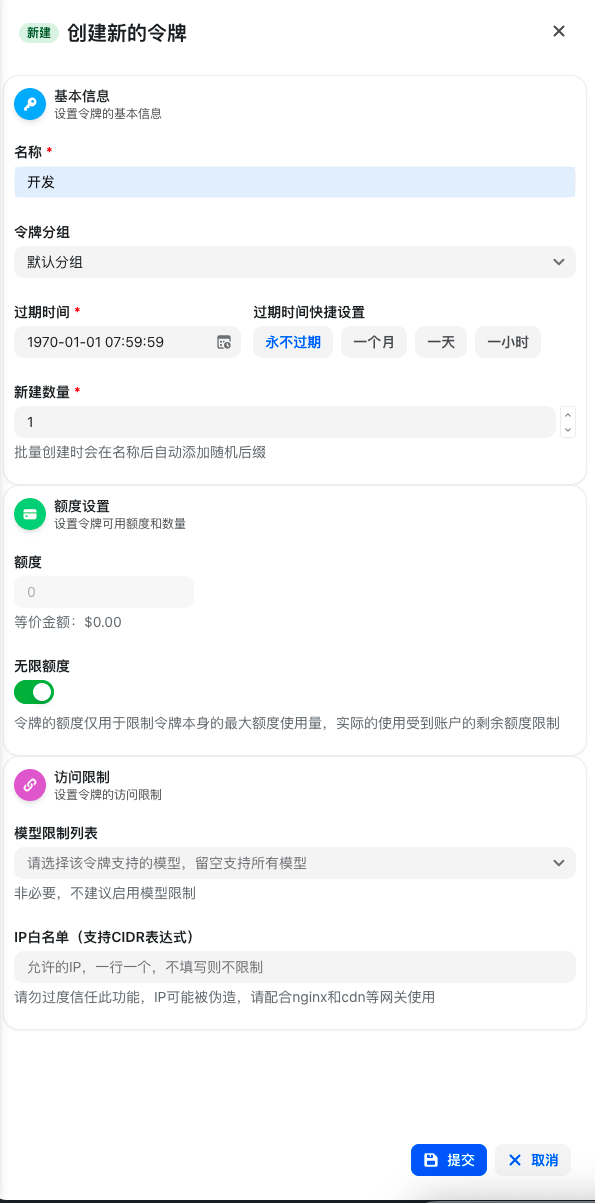The height and width of the screenshot is (1203, 595).
Task: Open the 模型限制列表 dropdown
Action: [294, 863]
